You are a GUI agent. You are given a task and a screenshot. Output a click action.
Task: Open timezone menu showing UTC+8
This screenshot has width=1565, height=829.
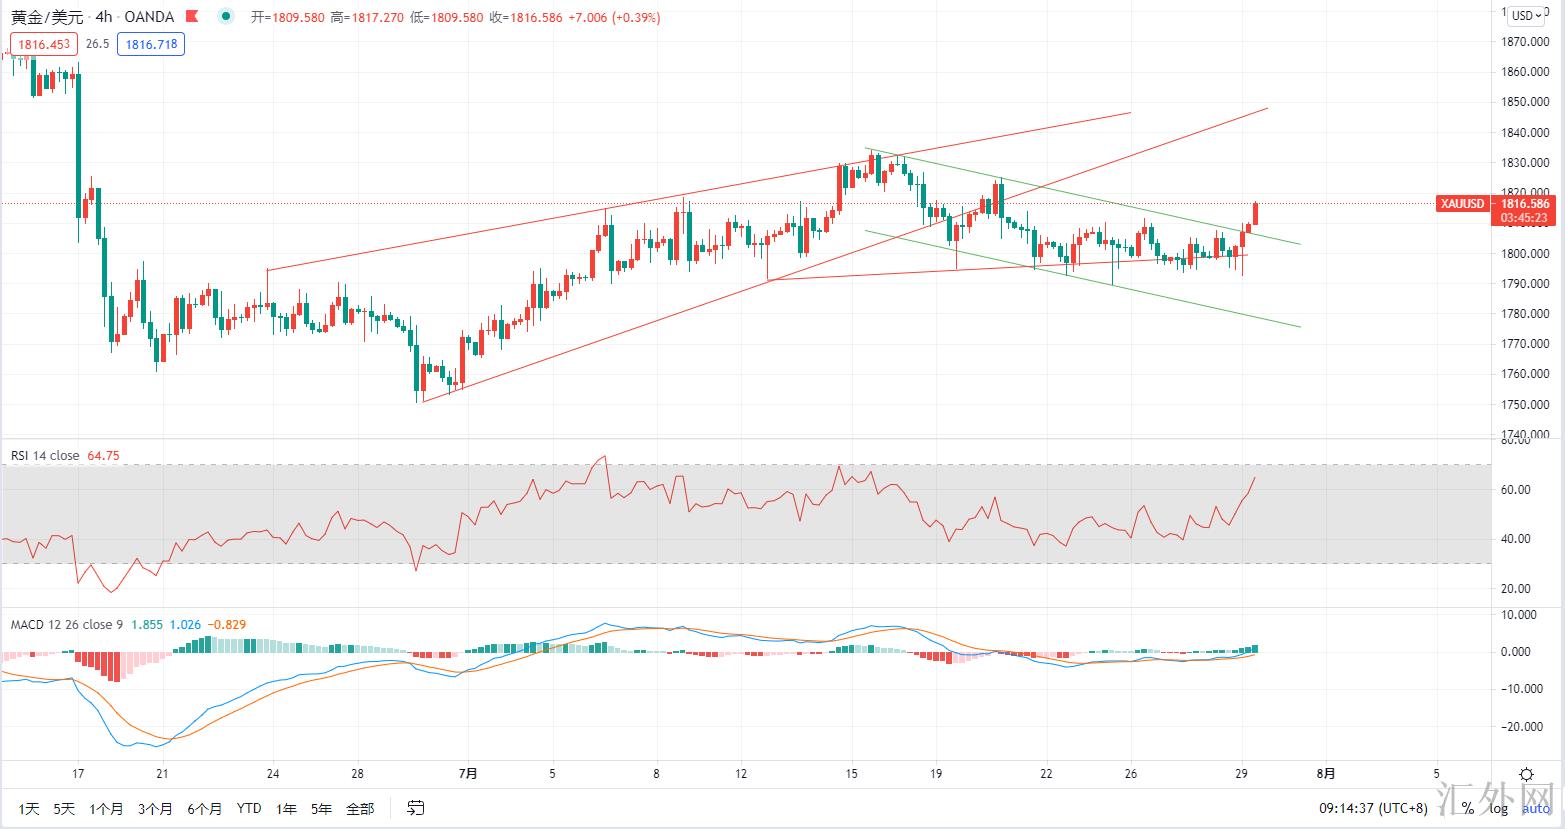(1372, 808)
